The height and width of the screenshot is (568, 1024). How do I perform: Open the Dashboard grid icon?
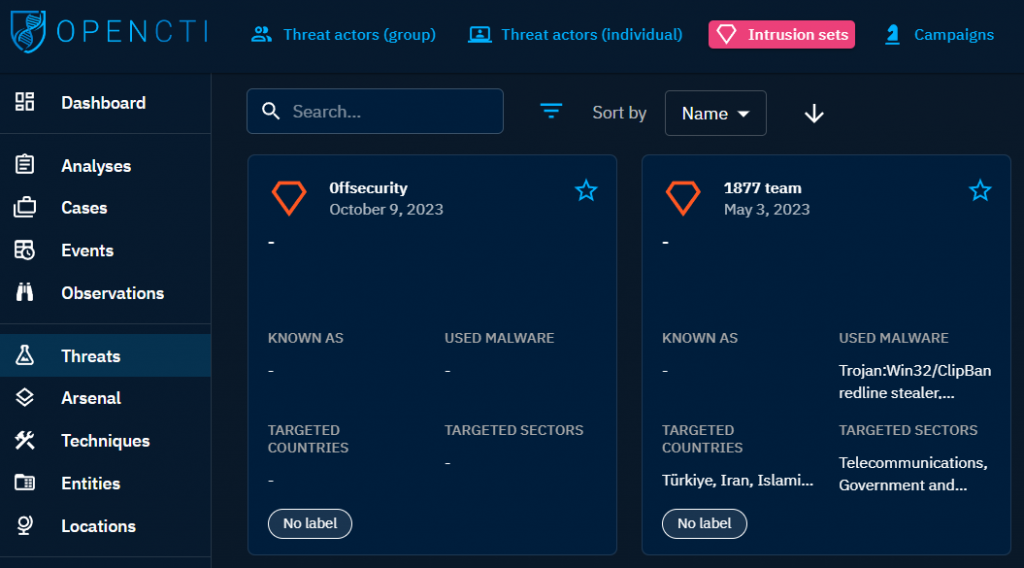pyautogui.click(x=25, y=102)
